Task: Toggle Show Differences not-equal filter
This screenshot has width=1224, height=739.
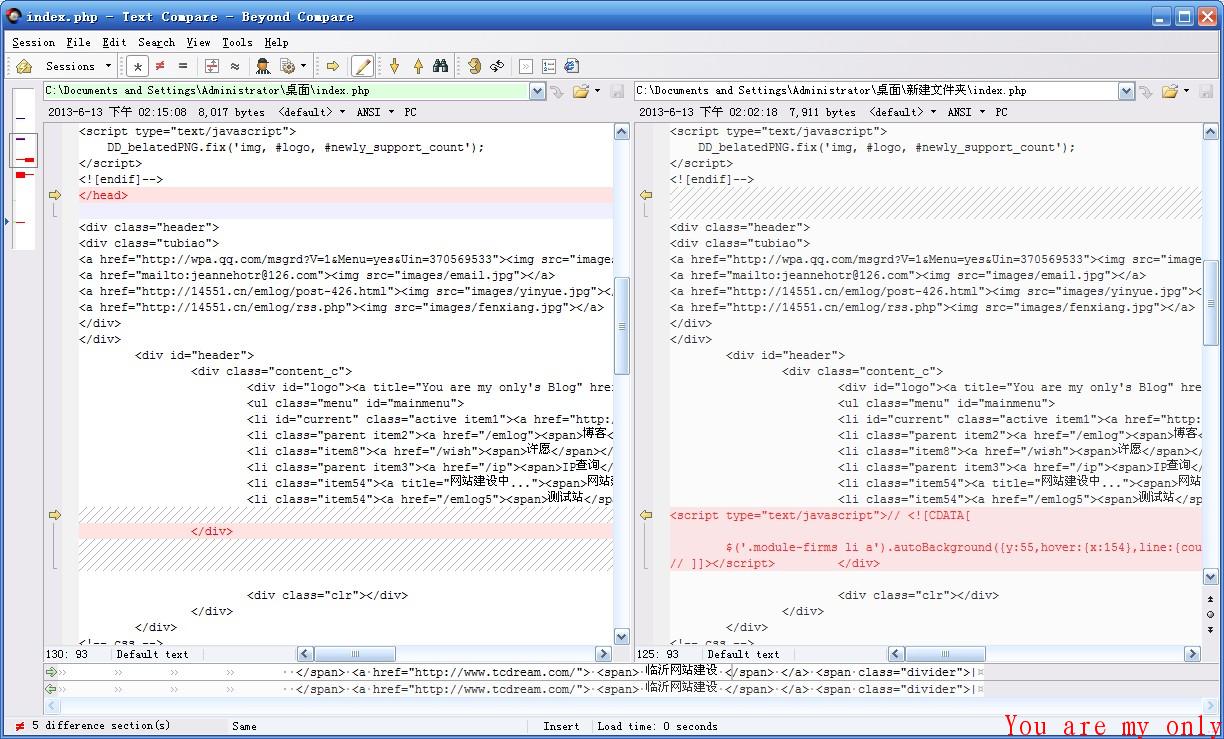Action: [160, 66]
